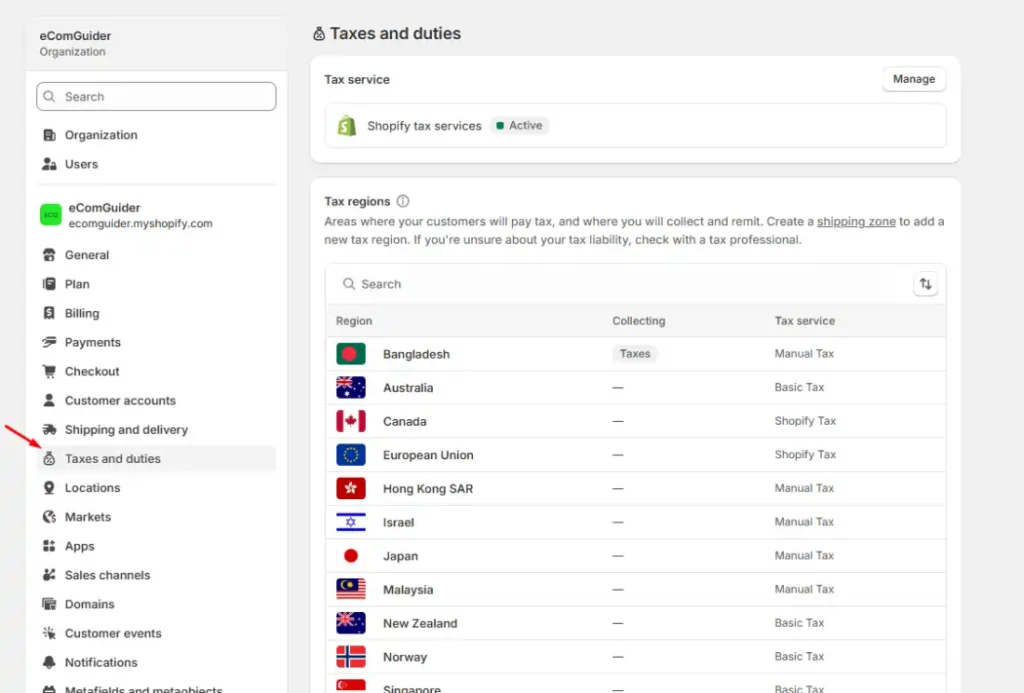
Task: Click the Taxes and duties sidebar icon
Action: 49,459
